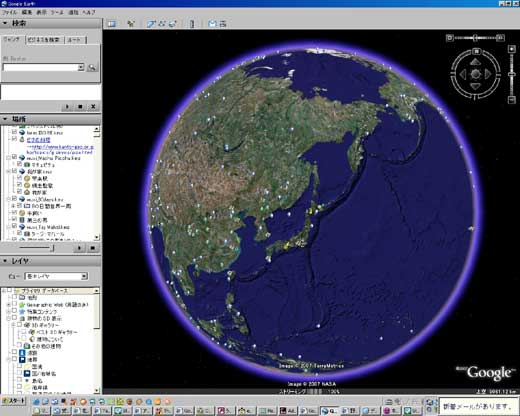This screenshot has height=416, width=520.
Task: Click the Start button on the taskbar
Action: 13,401
